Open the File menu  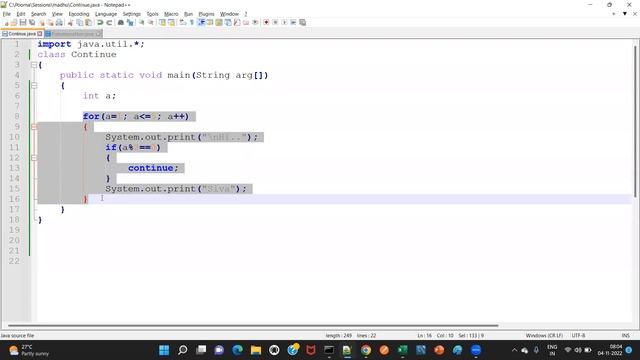(x=7, y=14)
